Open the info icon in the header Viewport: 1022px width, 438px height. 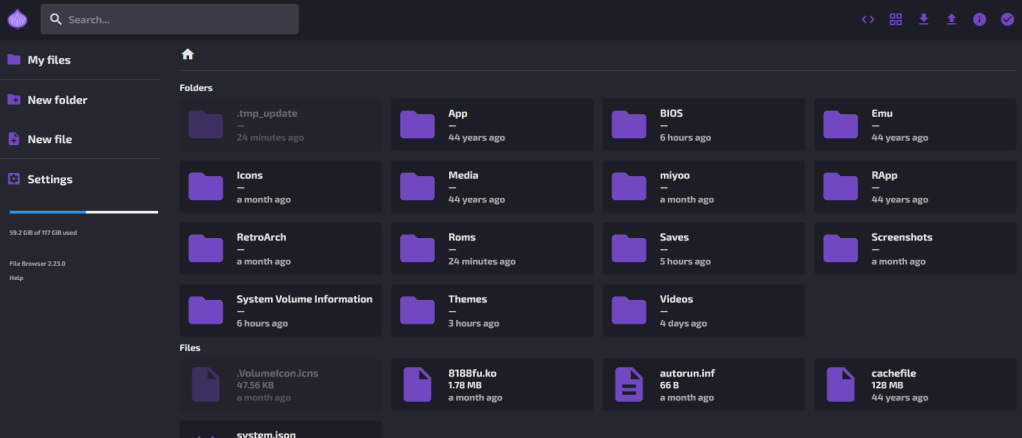pyautogui.click(x=979, y=19)
